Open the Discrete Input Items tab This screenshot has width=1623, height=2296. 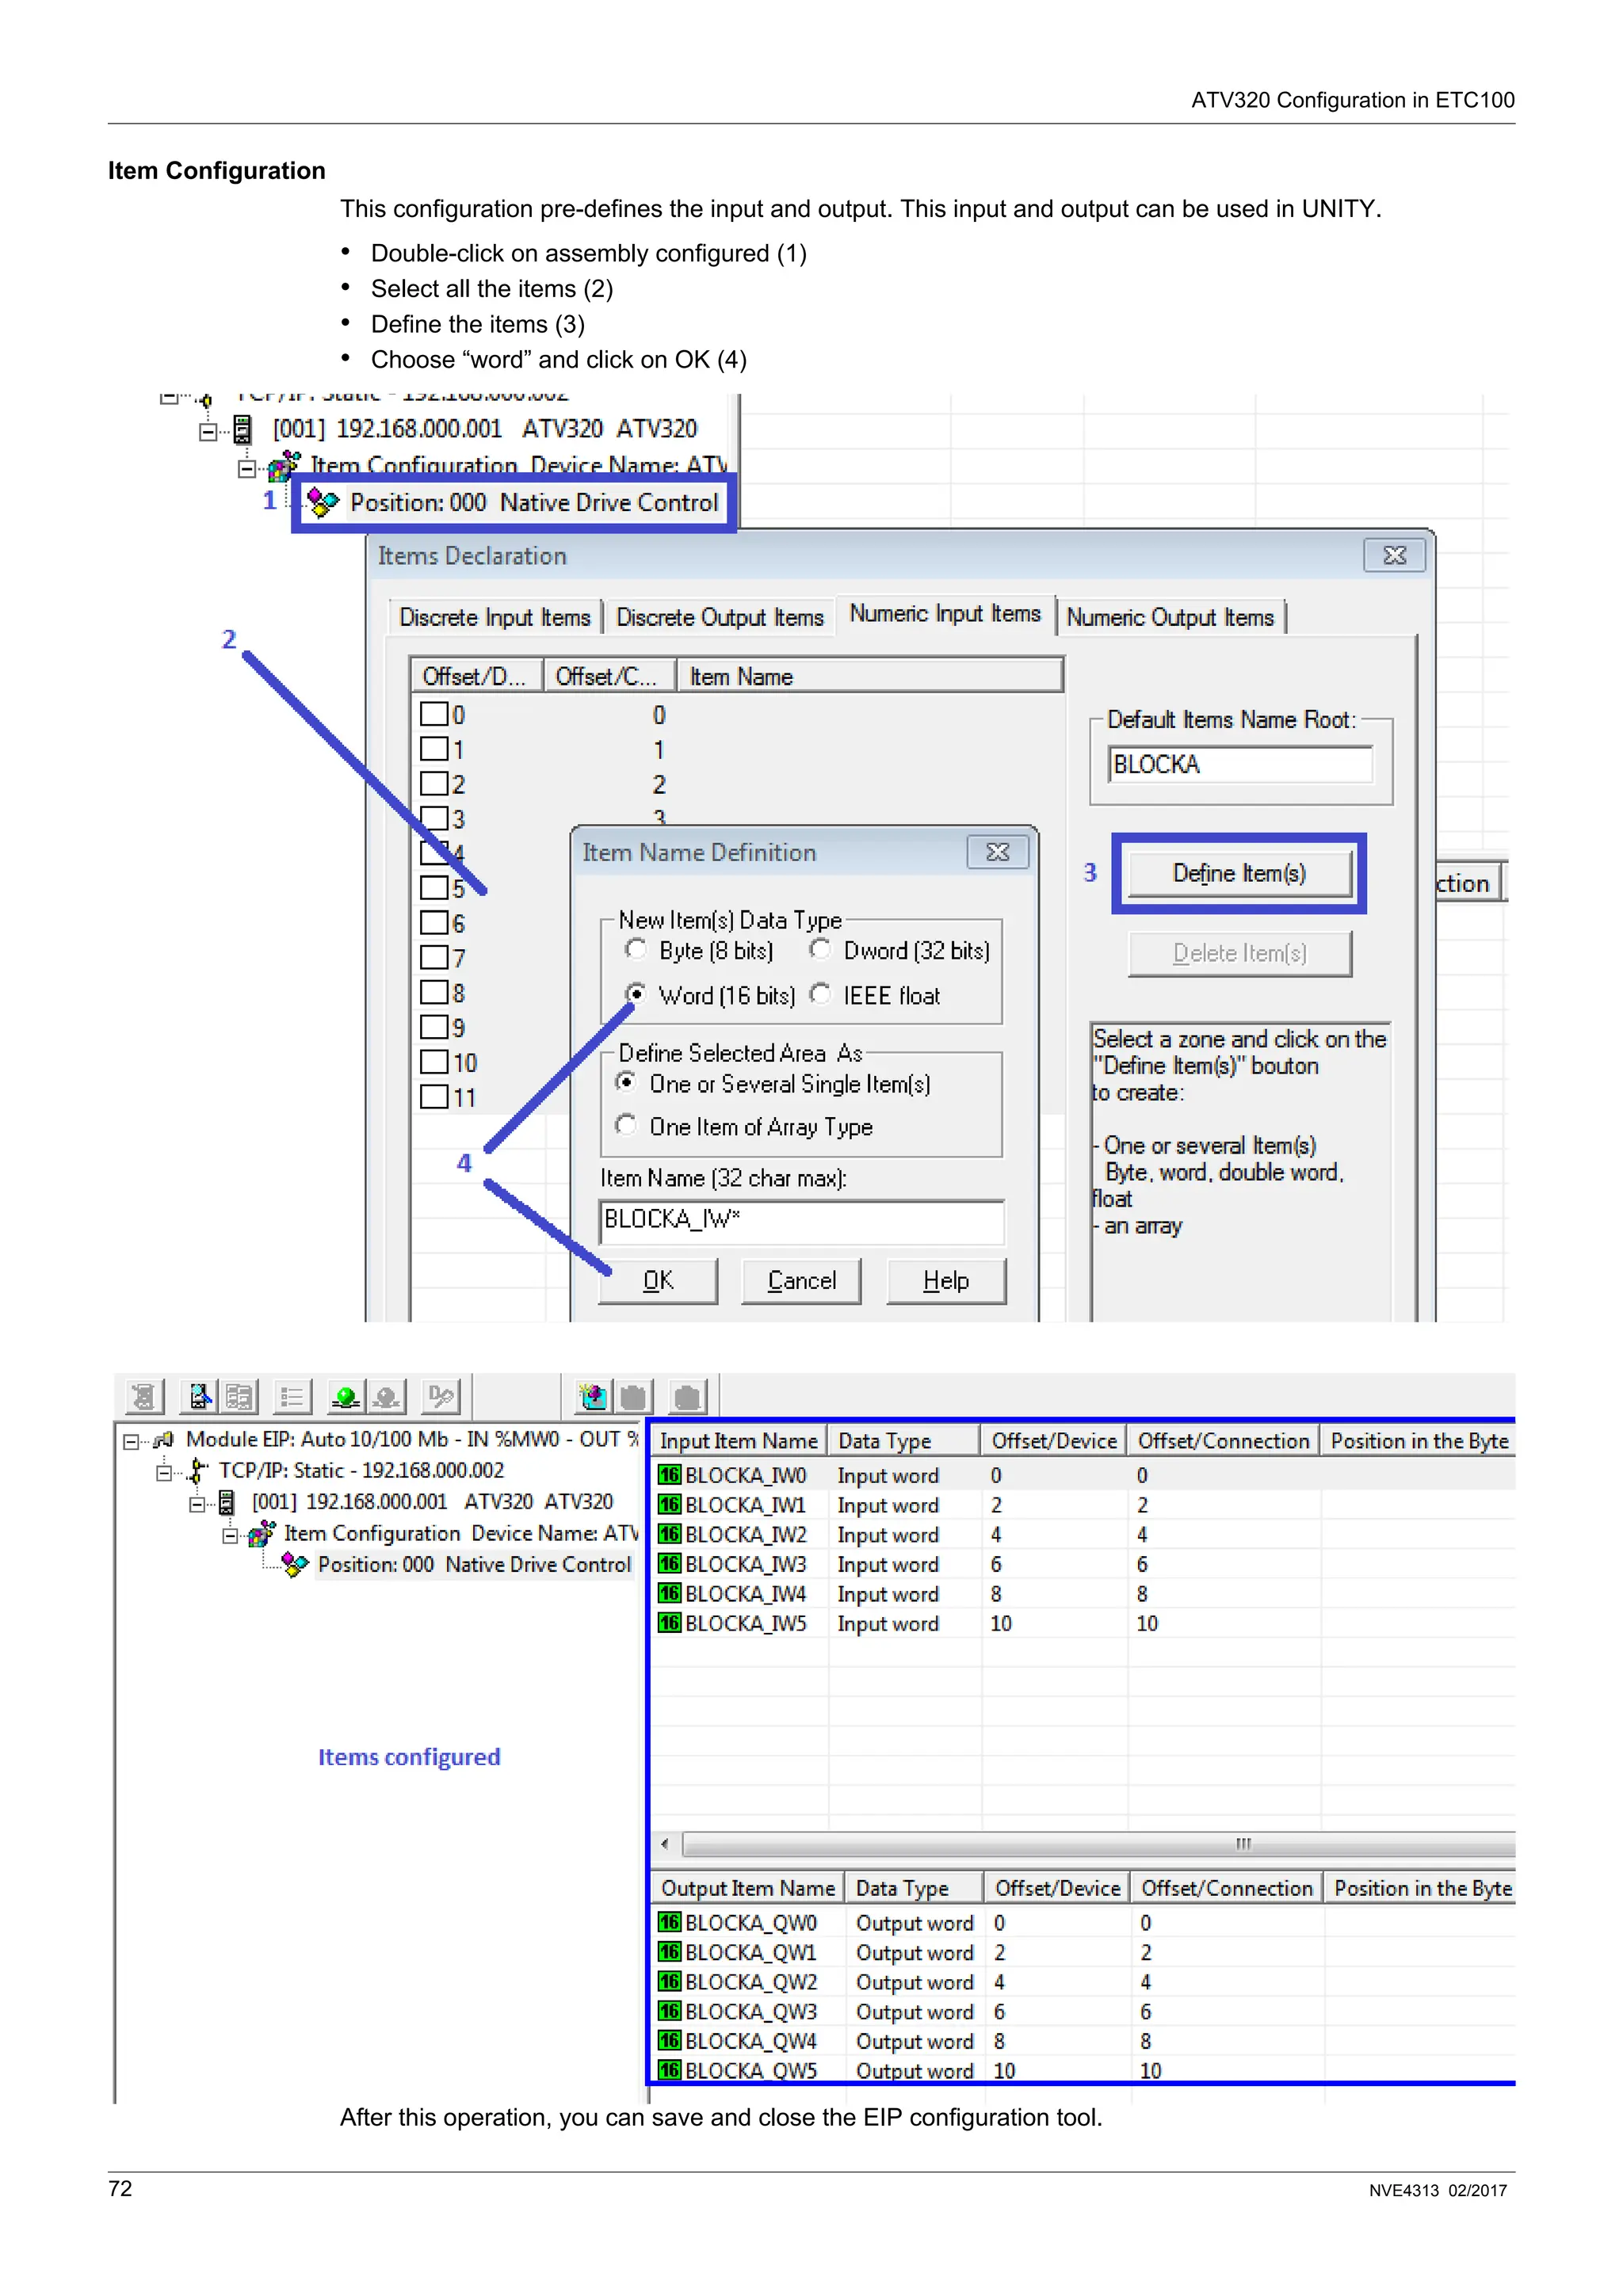[x=495, y=617]
